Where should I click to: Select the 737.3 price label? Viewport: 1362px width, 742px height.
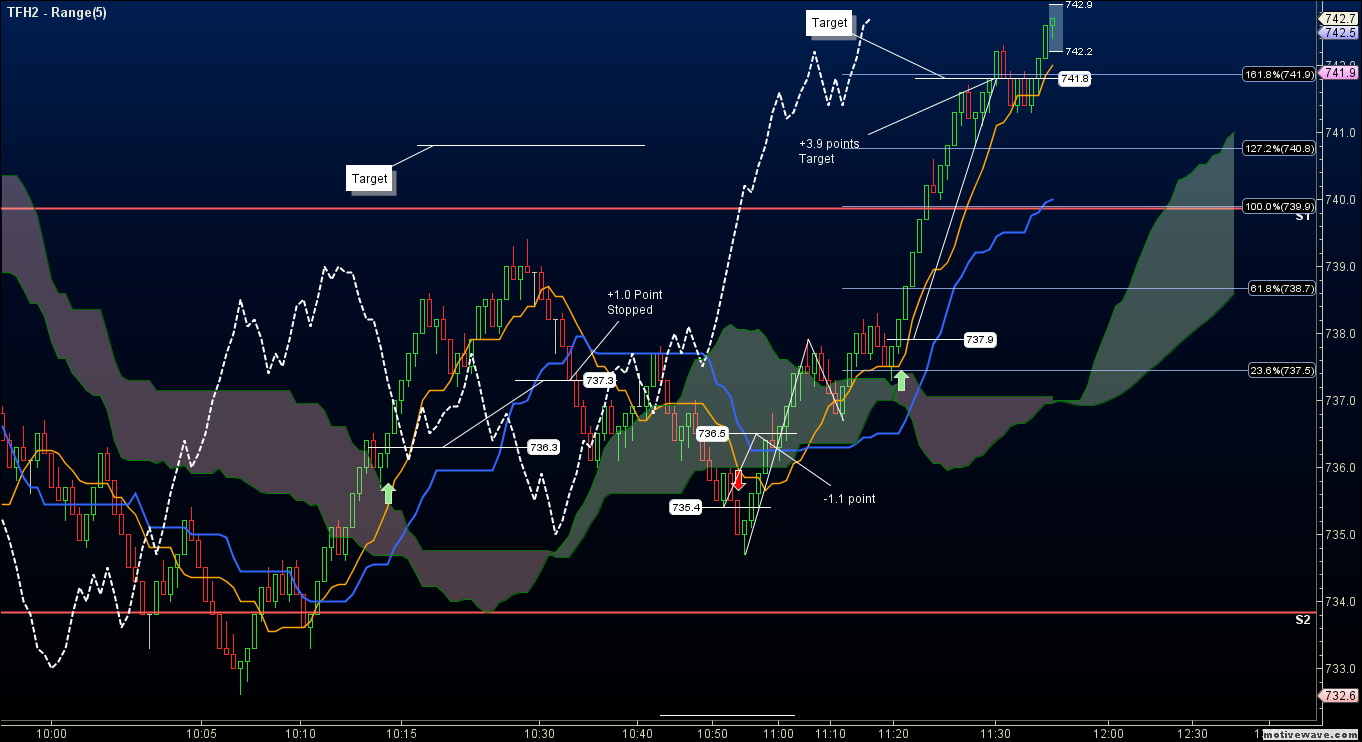click(600, 381)
